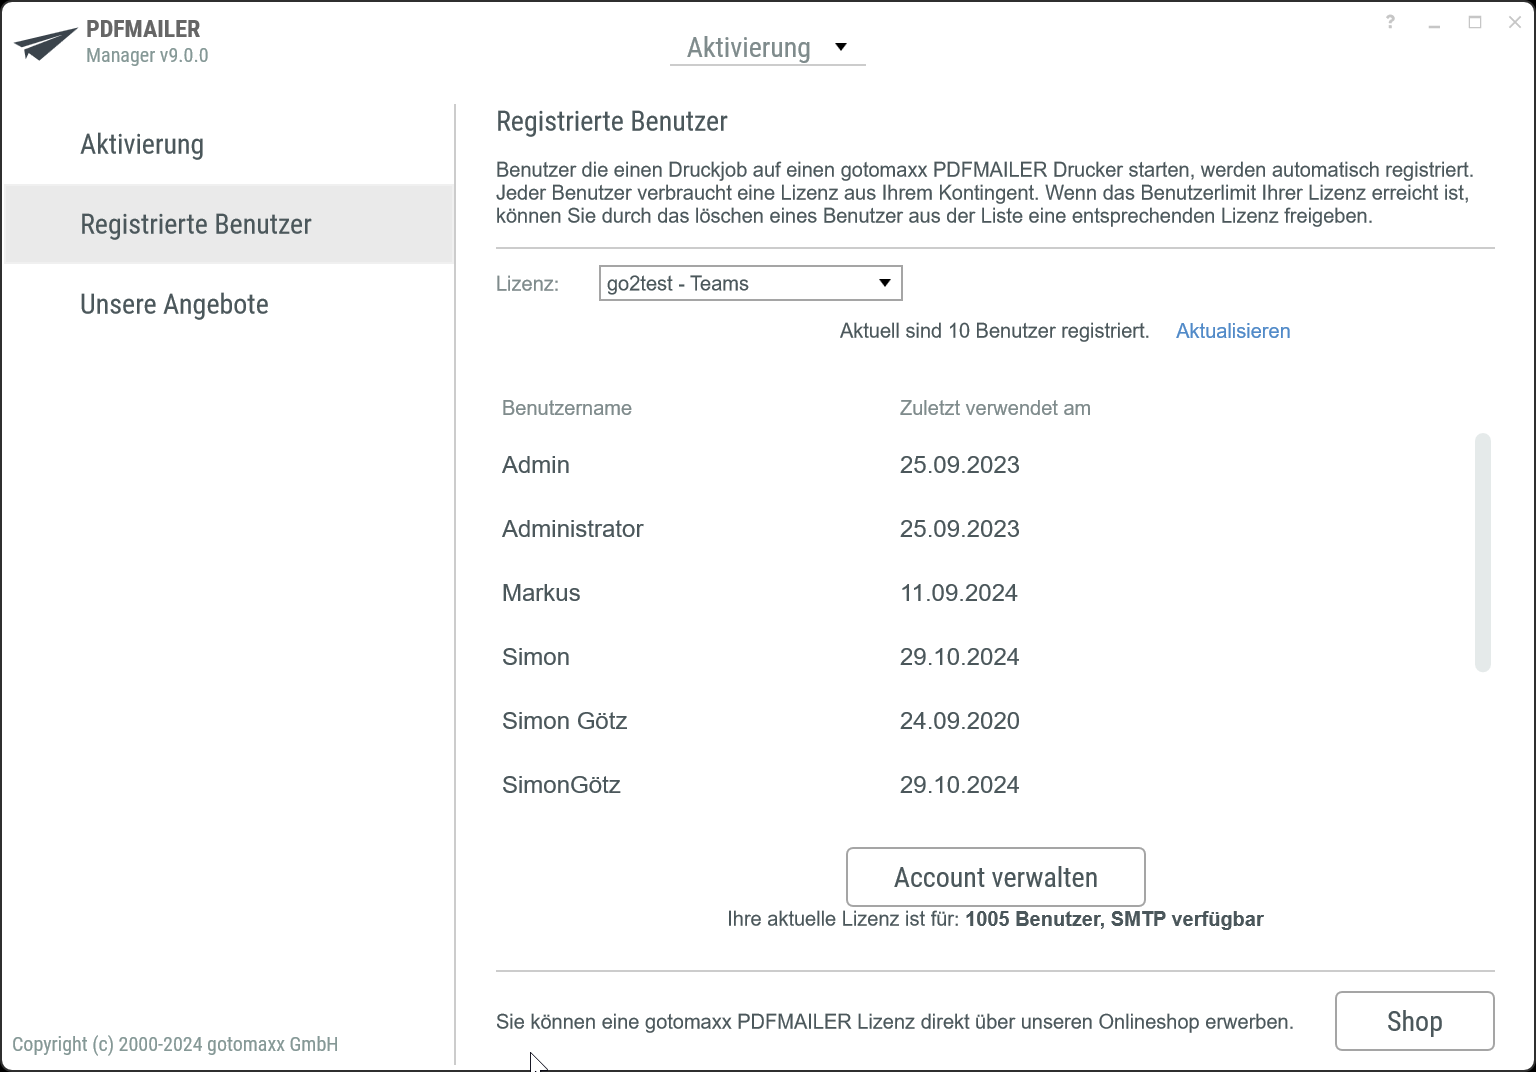The width and height of the screenshot is (1536, 1072).
Task: Click date 11.09.2024 for Markus
Action: (959, 593)
